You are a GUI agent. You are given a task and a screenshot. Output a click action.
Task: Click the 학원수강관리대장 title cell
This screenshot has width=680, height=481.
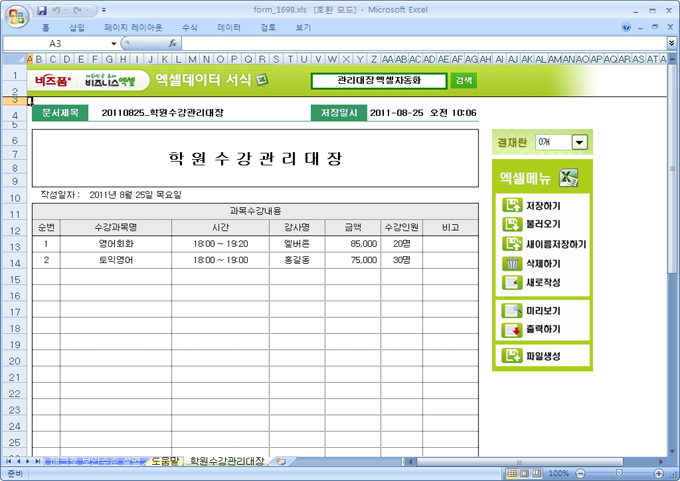pos(255,159)
